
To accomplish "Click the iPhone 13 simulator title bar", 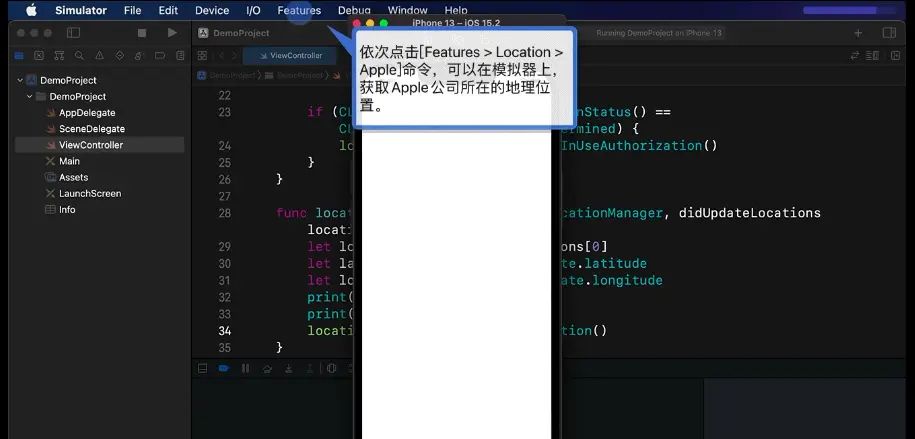I will pos(458,23).
